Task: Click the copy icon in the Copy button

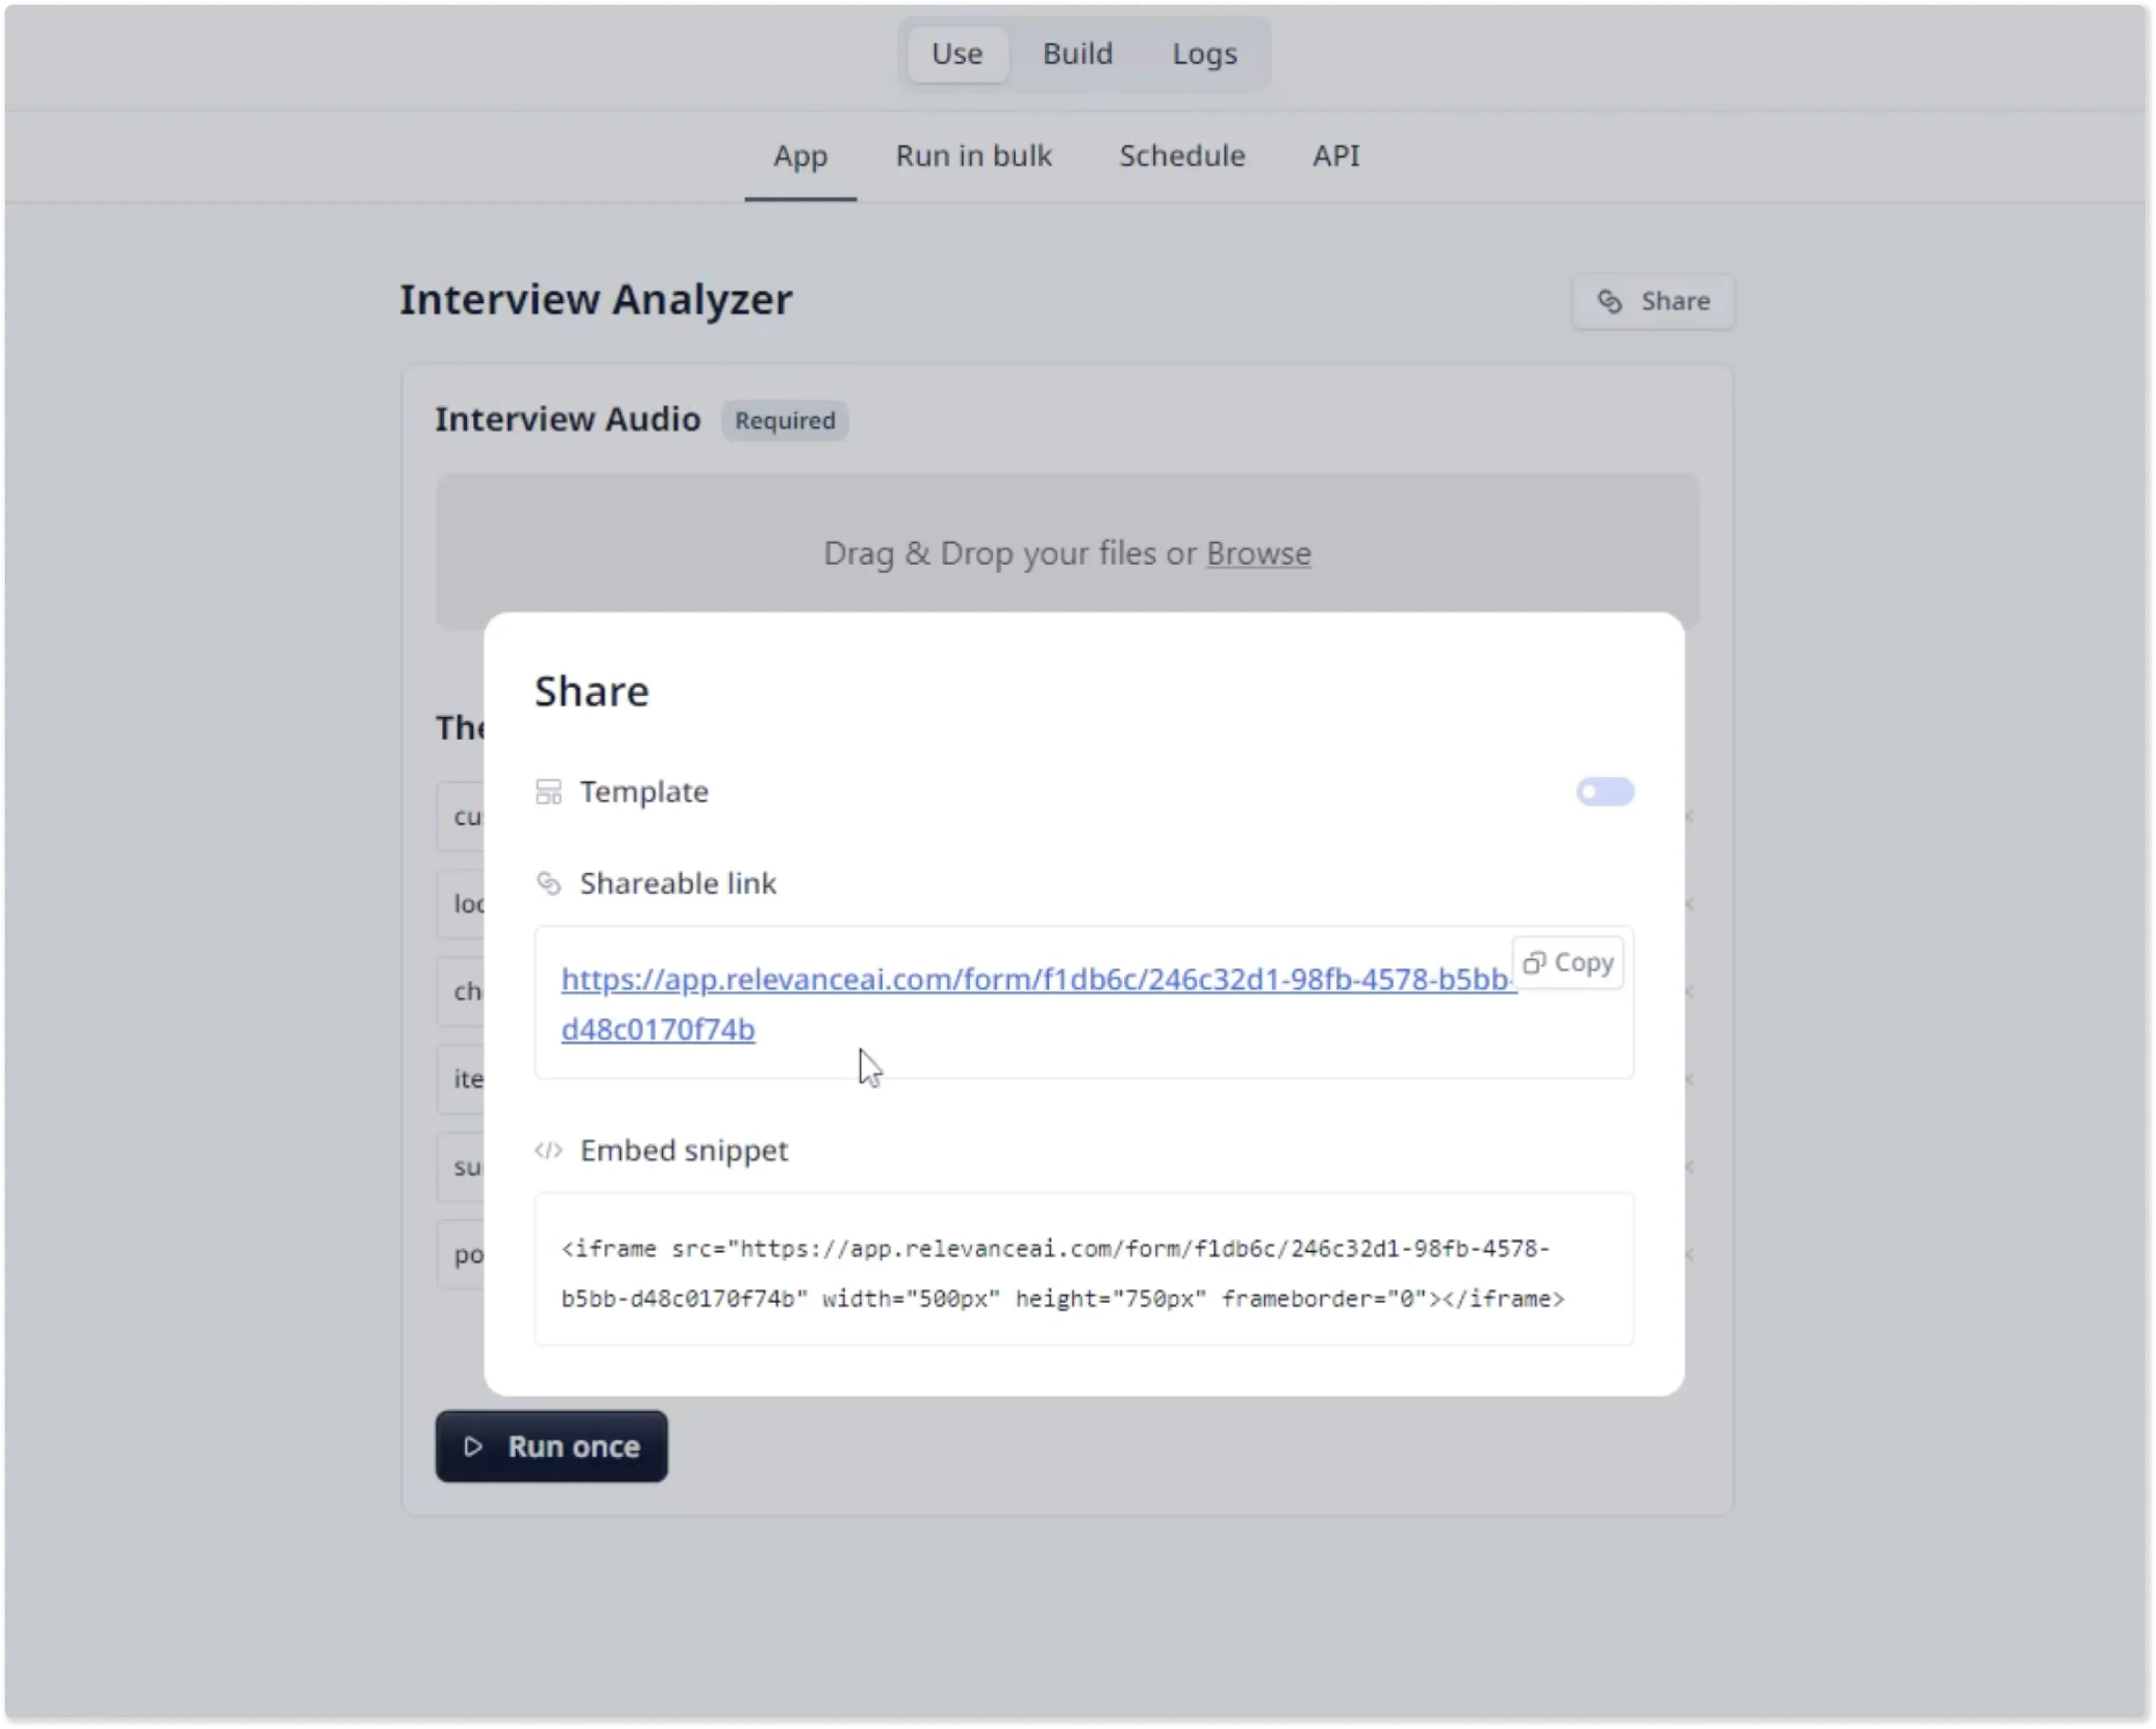Action: 1533,963
